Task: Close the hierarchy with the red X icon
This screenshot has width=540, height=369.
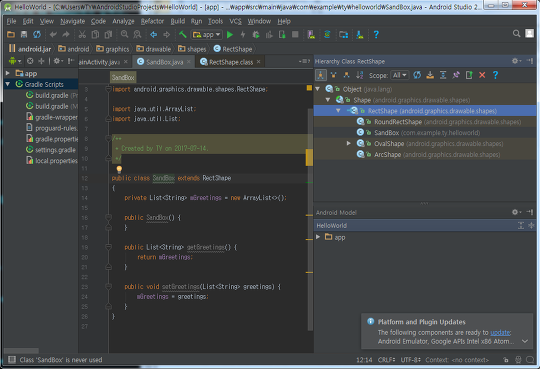Action: pyautogui.click(x=482, y=75)
